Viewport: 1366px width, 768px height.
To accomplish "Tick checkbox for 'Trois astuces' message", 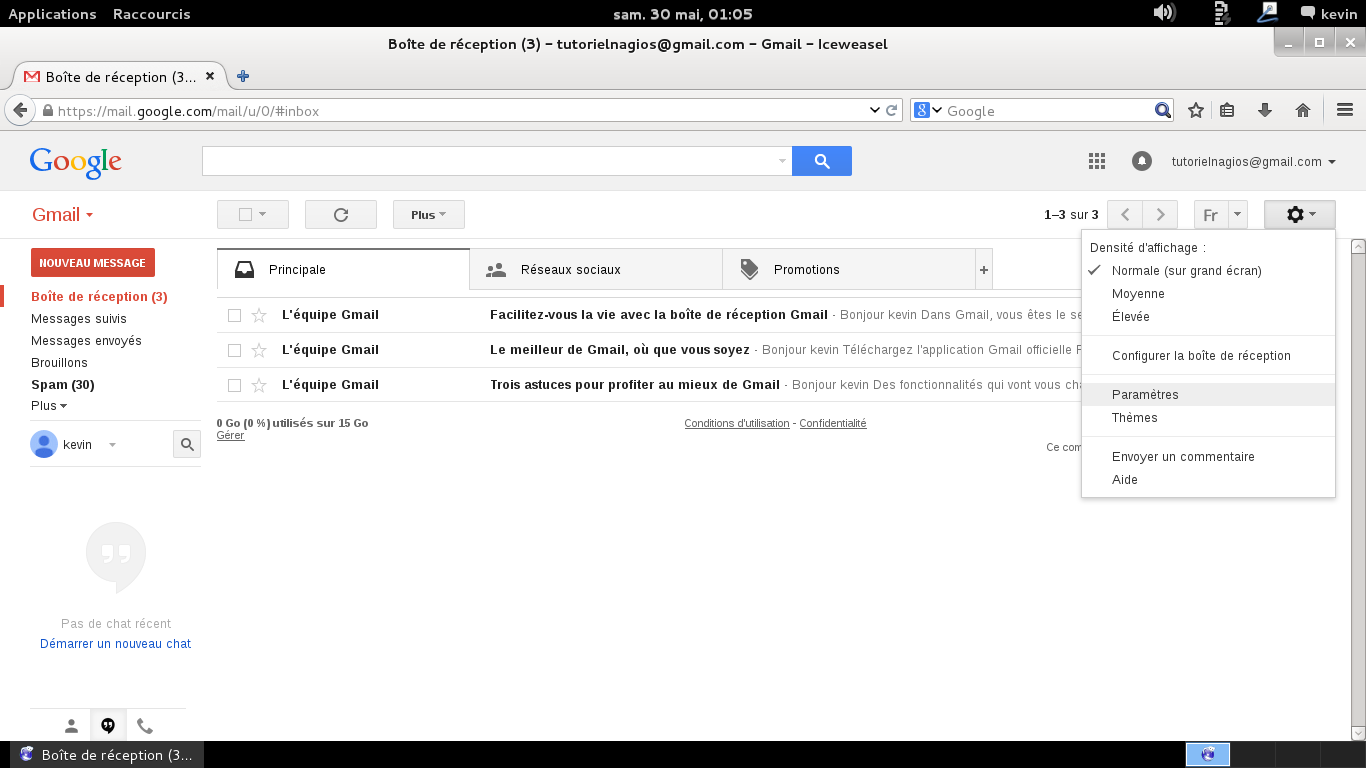I will pyautogui.click(x=234, y=385).
